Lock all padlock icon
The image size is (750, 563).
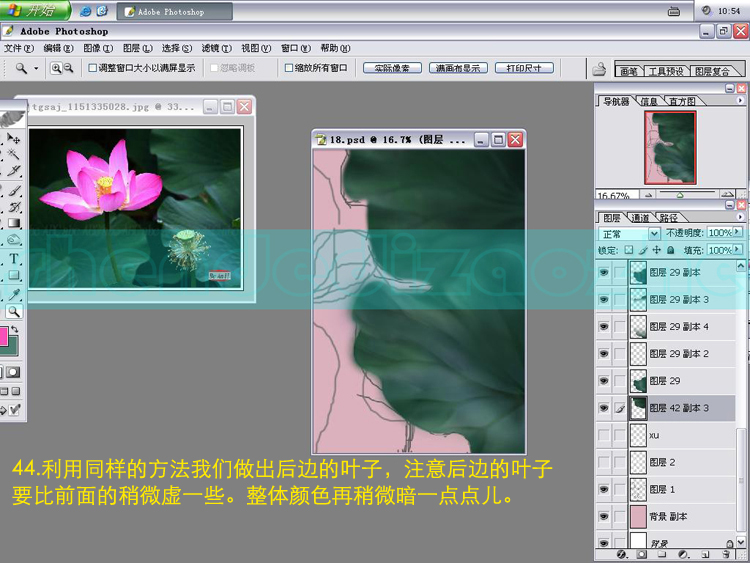click(671, 250)
